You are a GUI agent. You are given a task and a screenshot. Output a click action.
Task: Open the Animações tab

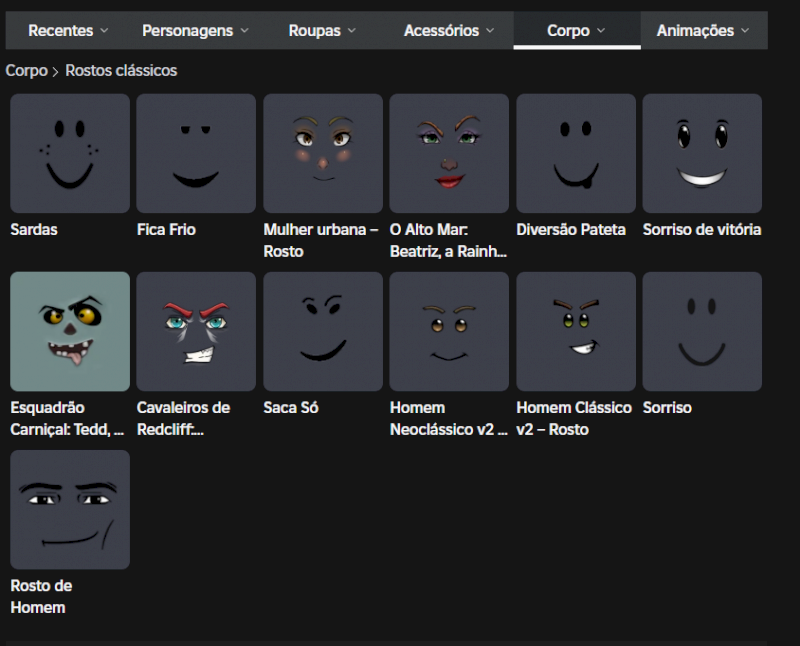(x=703, y=31)
